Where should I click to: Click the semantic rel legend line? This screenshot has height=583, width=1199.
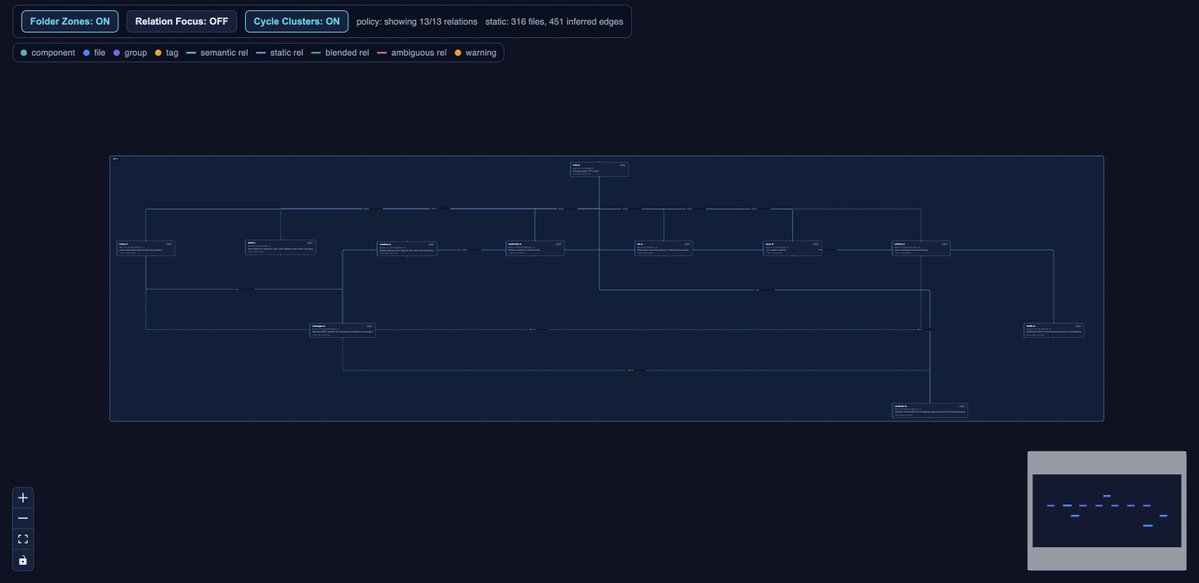coord(192,53)
